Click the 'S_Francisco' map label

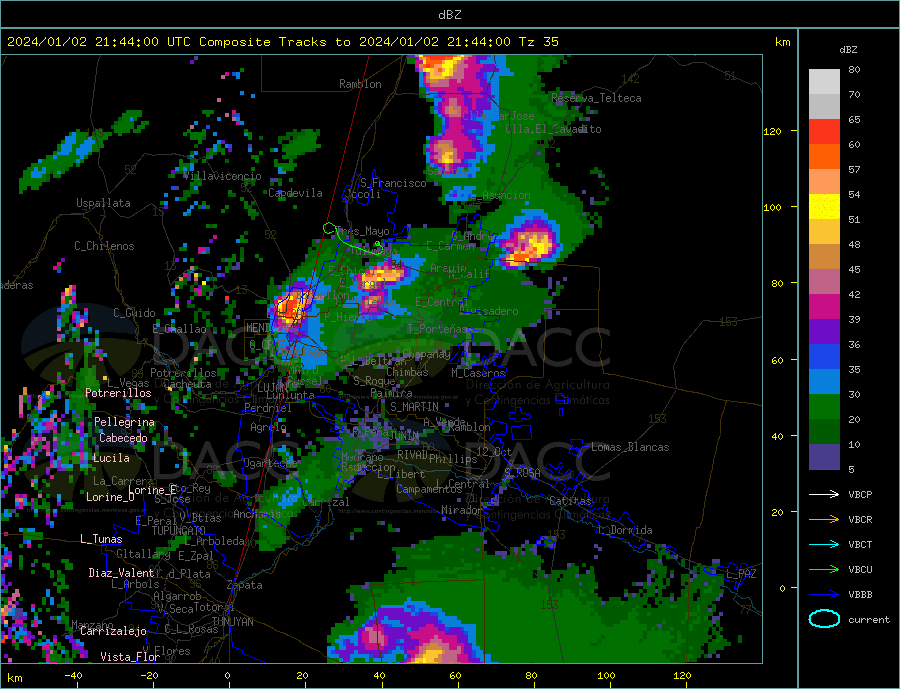tap(393, 183)
